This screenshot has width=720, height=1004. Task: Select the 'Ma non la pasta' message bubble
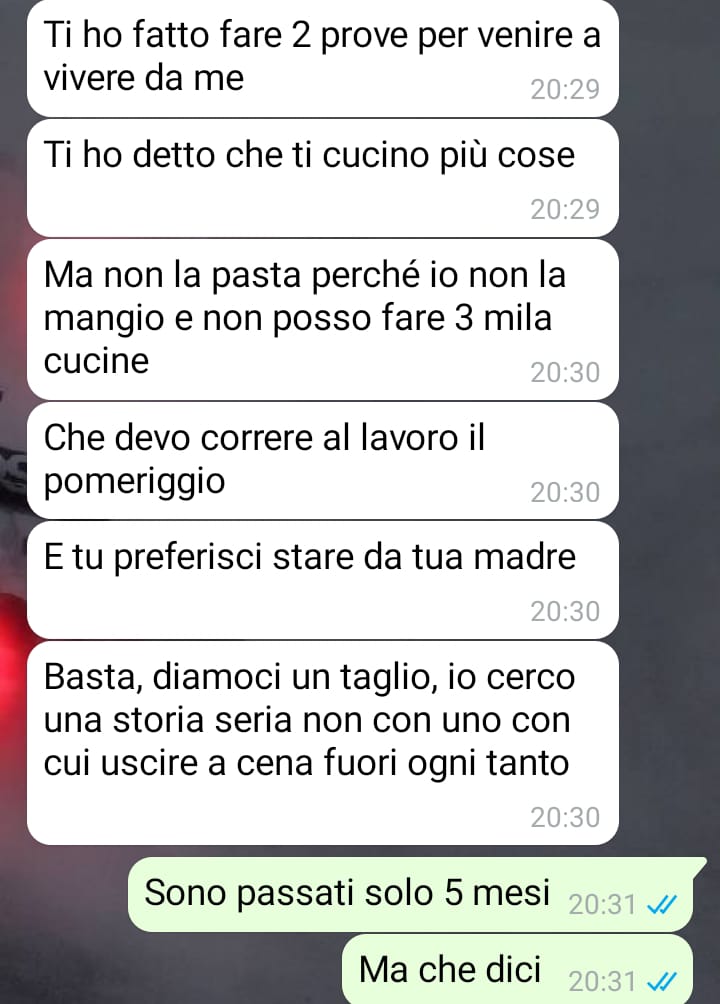(x=323, y=320)
